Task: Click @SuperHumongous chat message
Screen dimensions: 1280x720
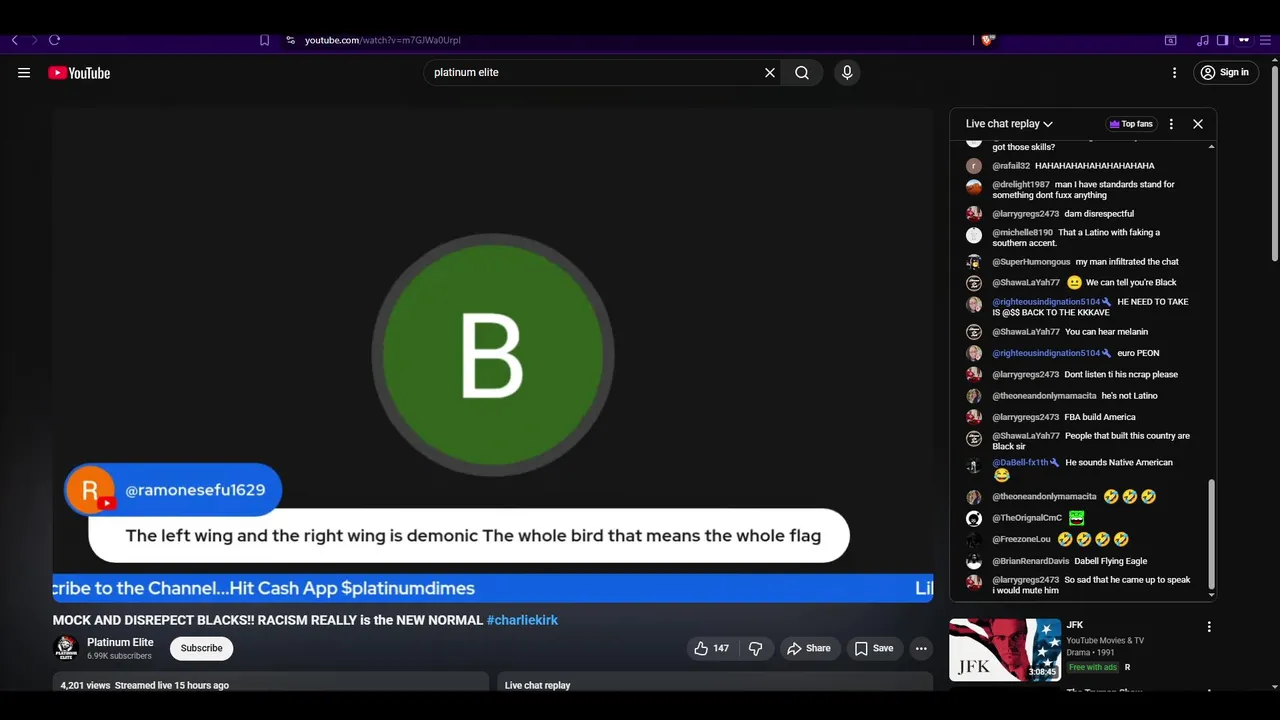Action: [1127, 262]
